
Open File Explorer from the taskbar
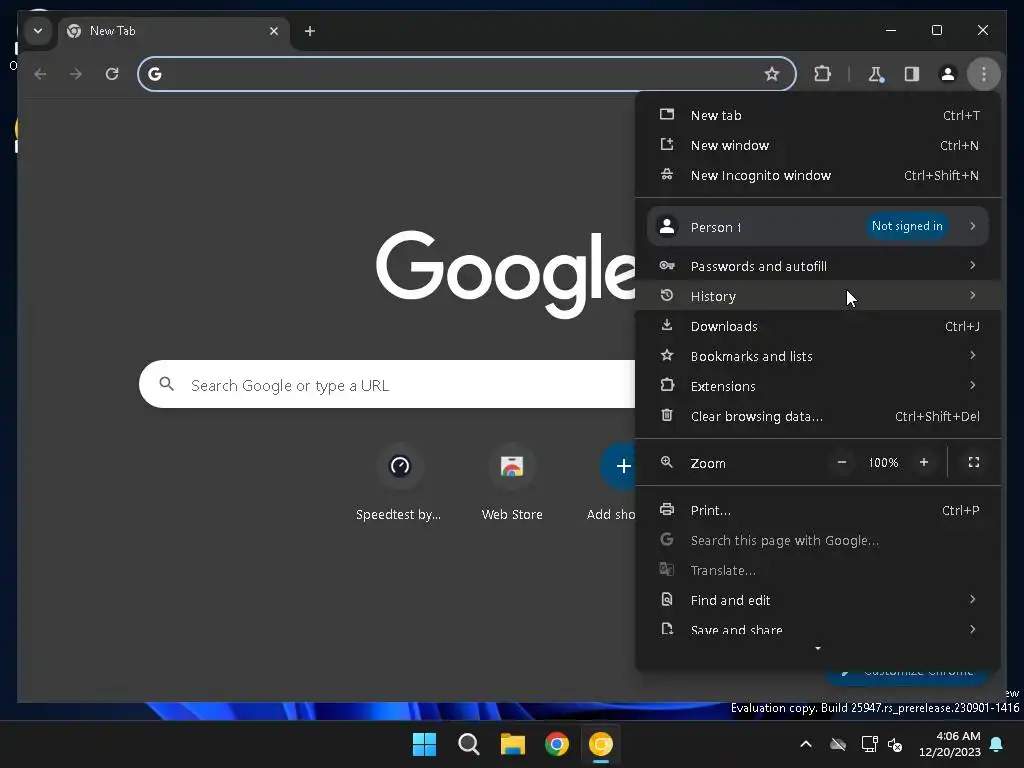[x=513, y=744]
